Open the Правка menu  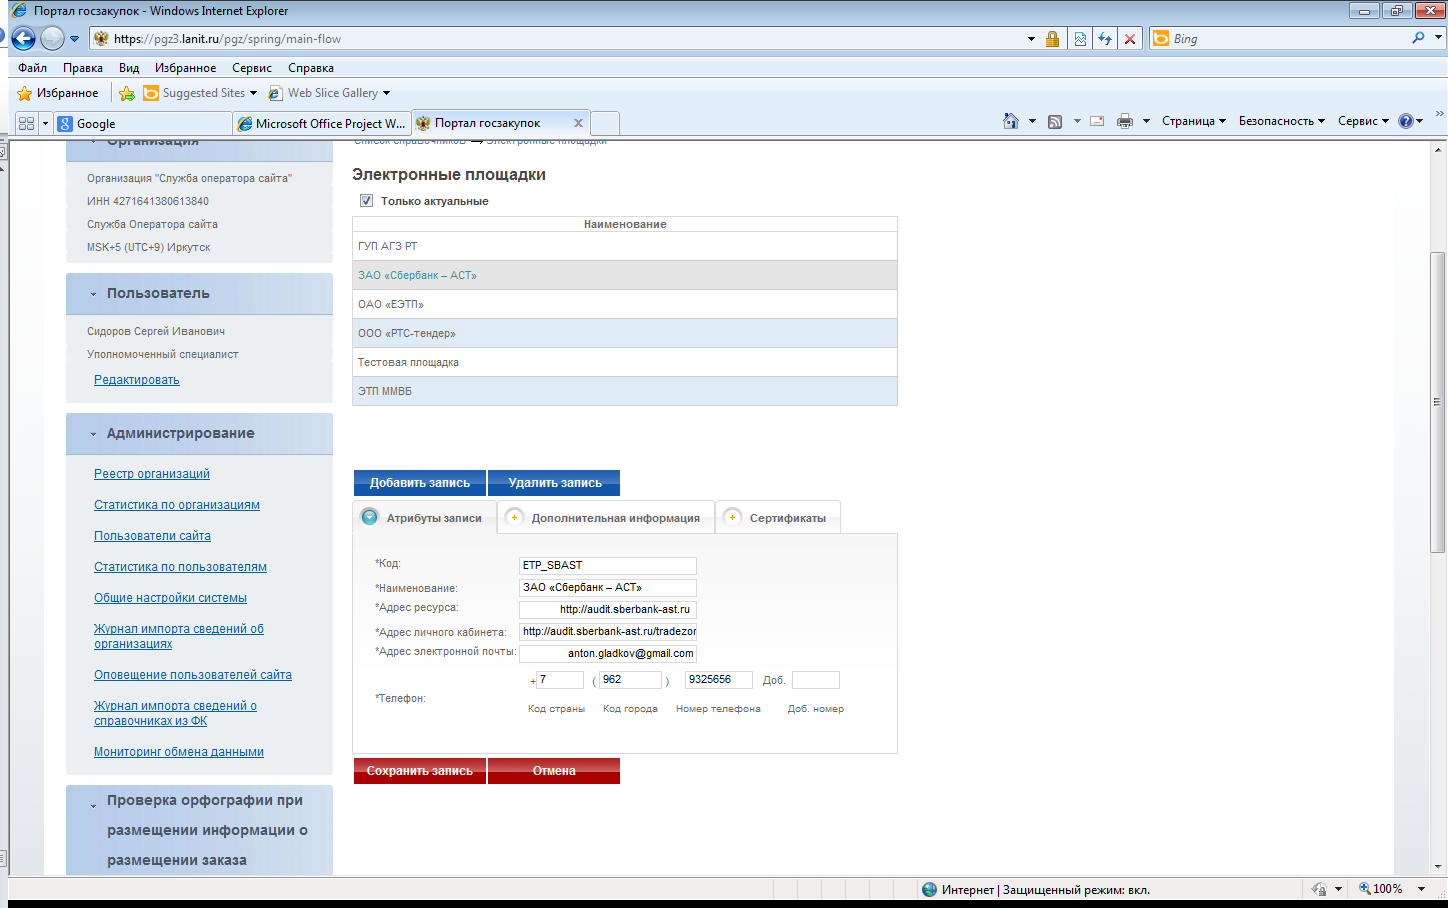coord(83,68)
